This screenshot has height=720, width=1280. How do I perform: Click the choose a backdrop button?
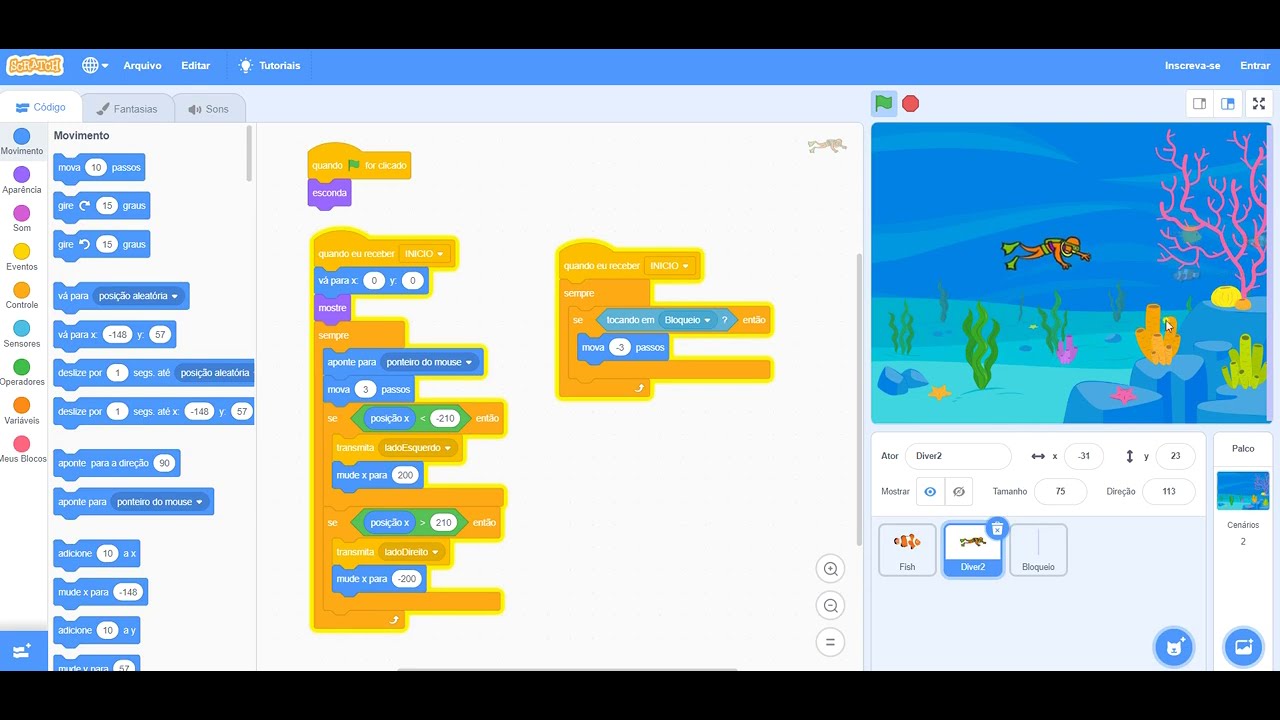click(1243, 646)
